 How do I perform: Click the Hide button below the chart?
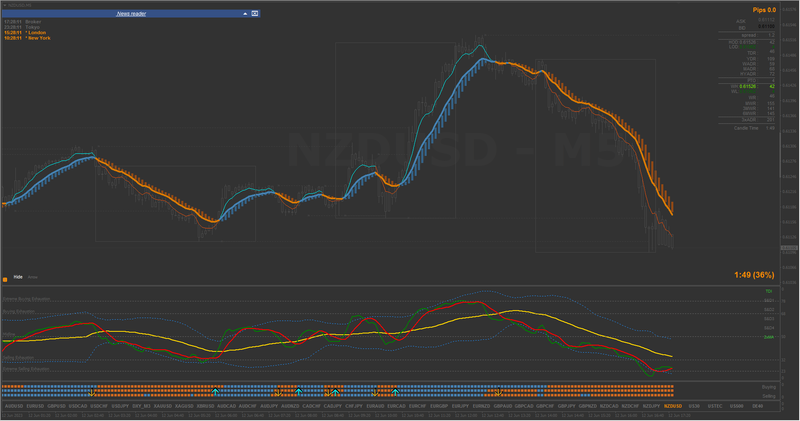[18, 277]
